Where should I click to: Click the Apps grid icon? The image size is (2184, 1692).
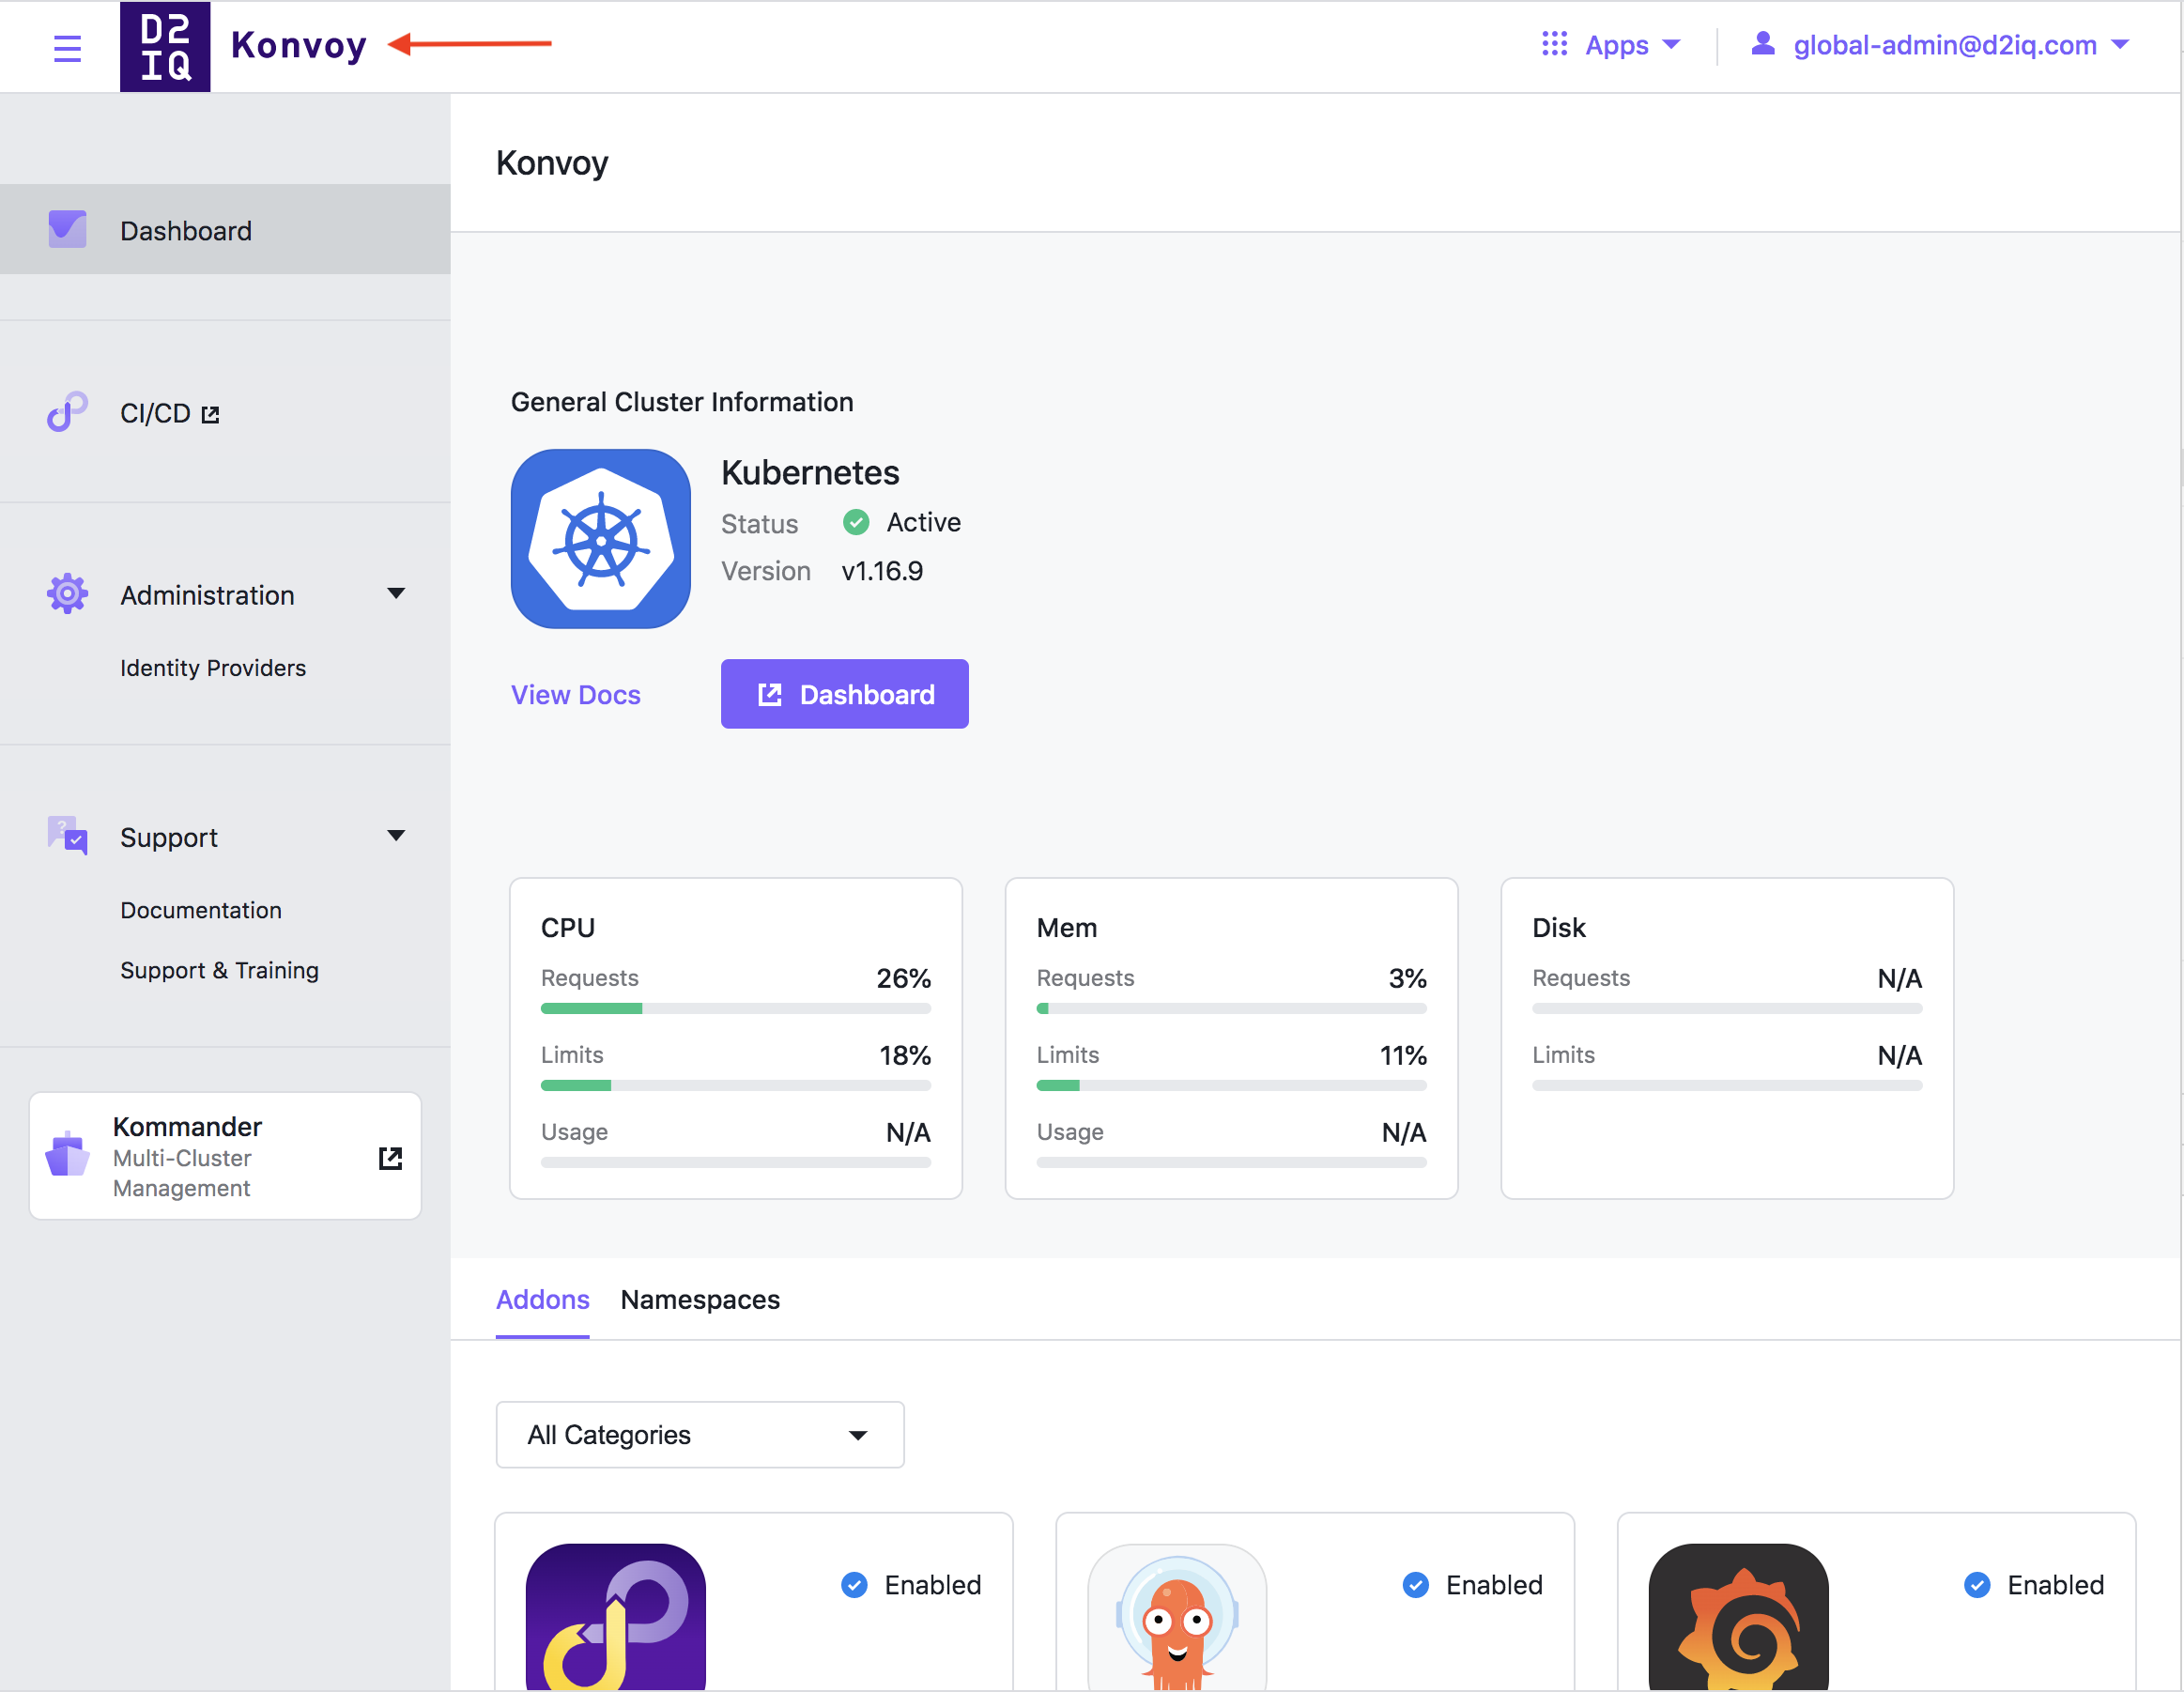click(x=1554, y=44)
